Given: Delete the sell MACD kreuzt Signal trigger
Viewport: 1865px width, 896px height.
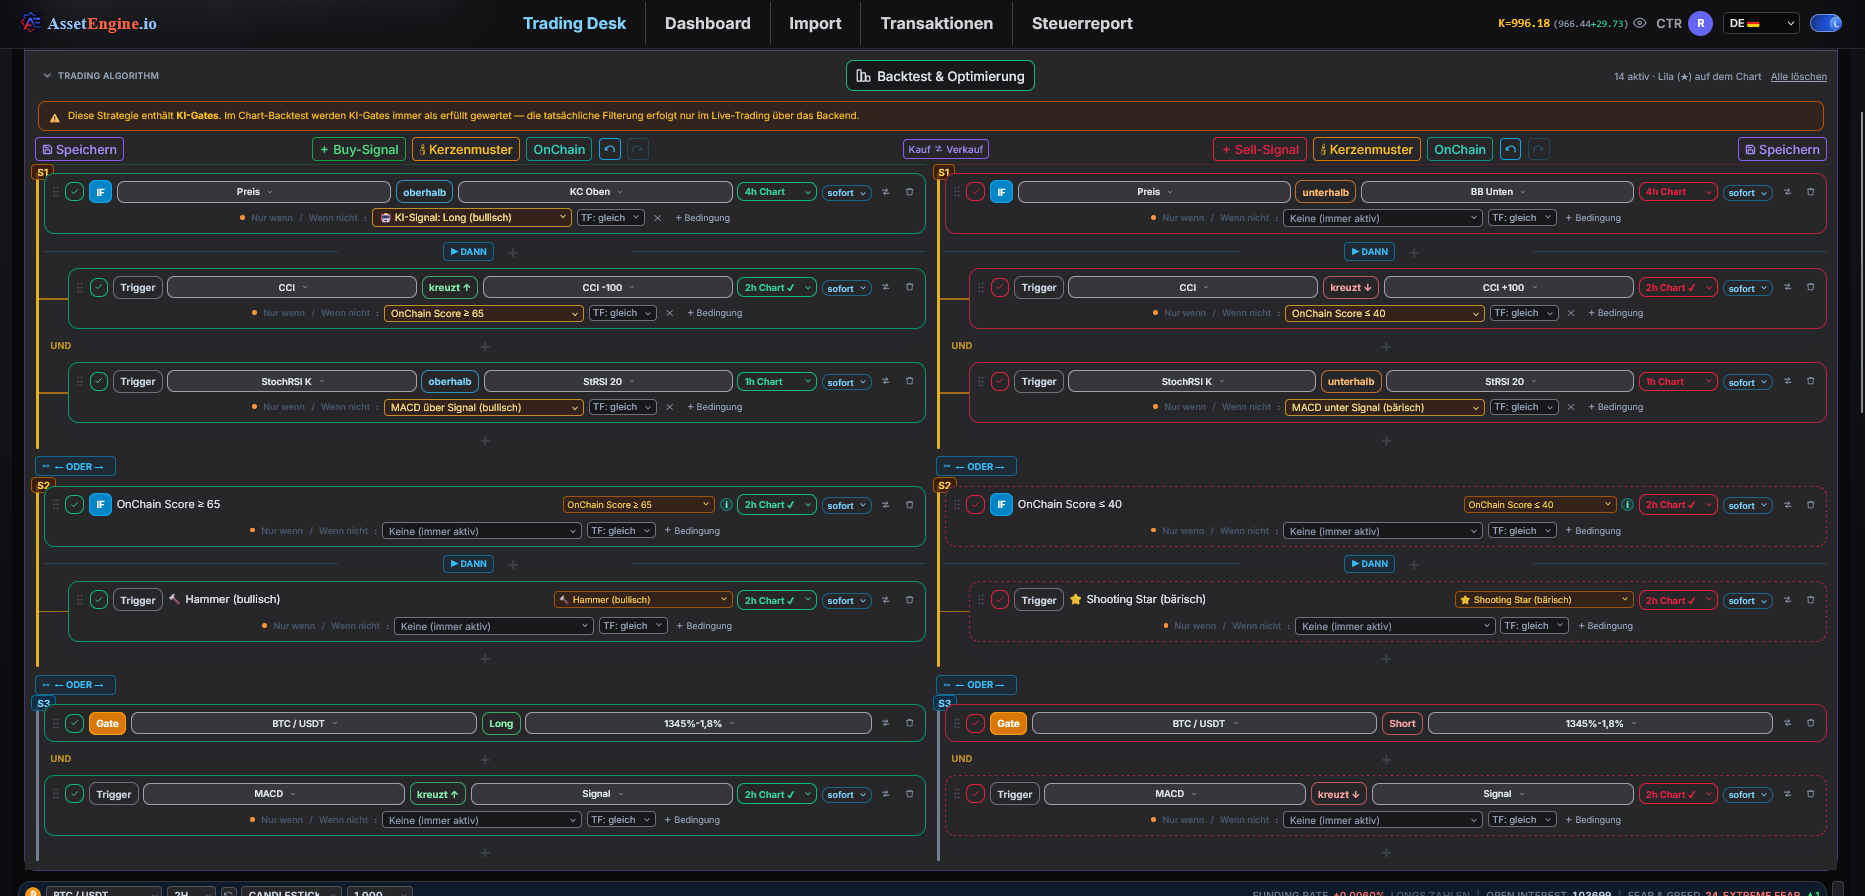Looking at the screenshot, I should pos(1810,794).
